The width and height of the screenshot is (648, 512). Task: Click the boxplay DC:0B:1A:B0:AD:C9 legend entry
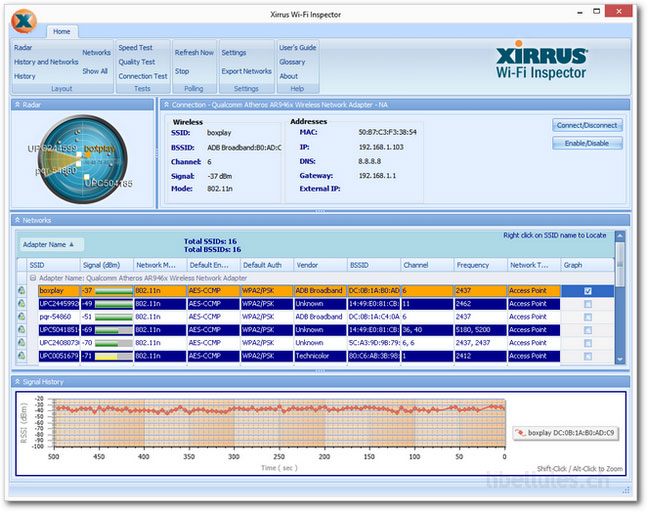[x=566, y=433]
